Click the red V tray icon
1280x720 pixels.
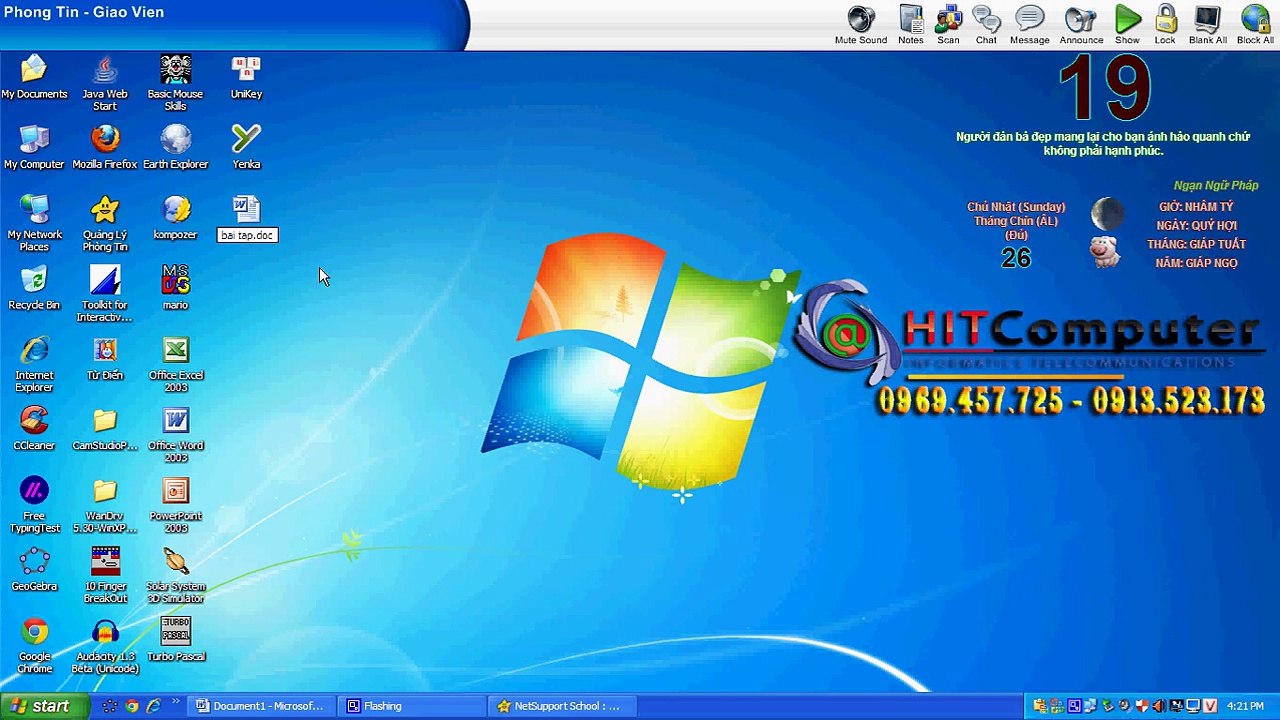(1208, 706)
